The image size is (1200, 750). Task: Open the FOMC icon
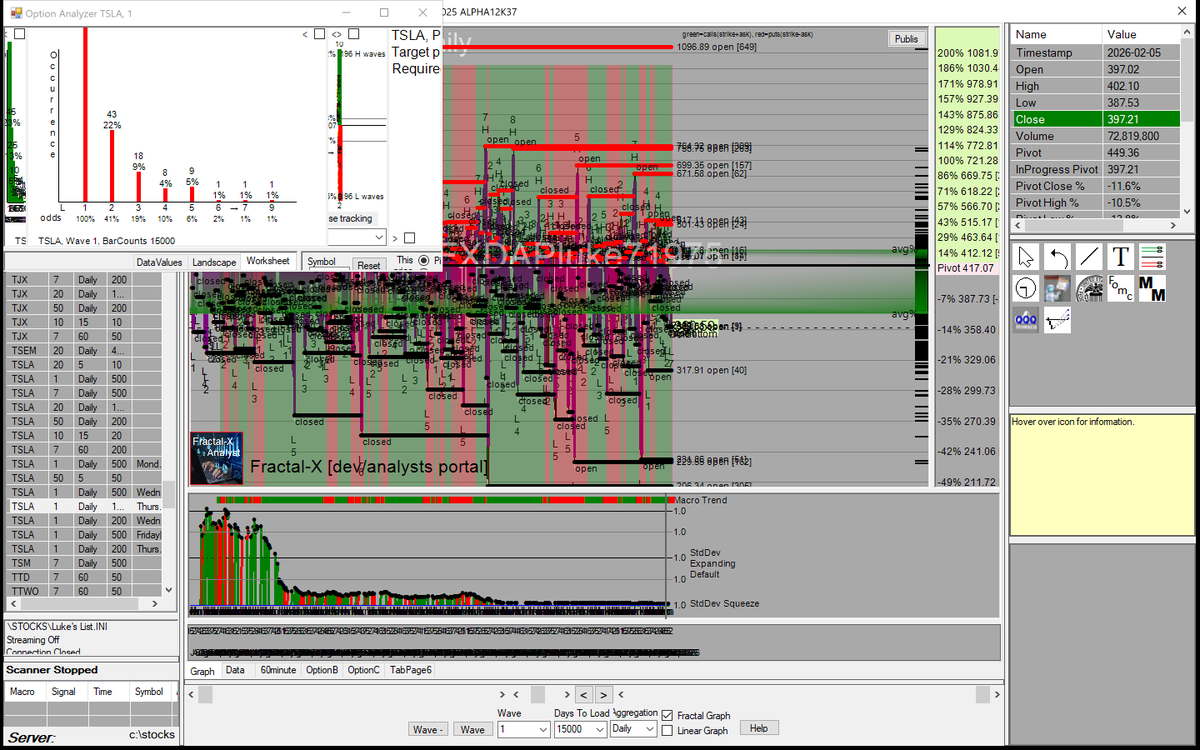tap(1120, 289)
